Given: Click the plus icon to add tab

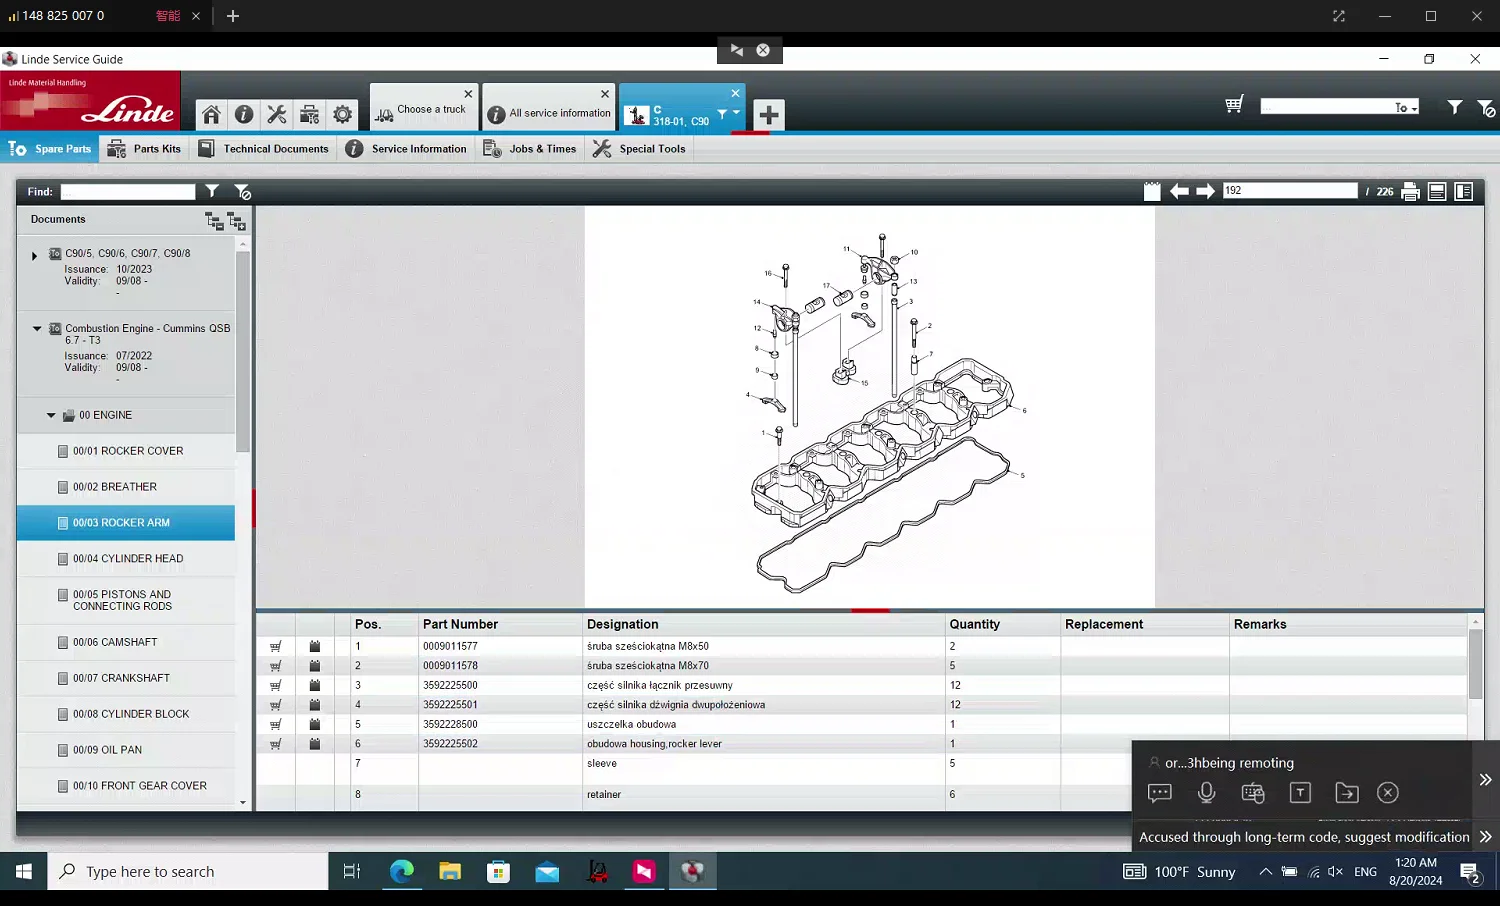Looking at the screenshot, I should 768,115.
